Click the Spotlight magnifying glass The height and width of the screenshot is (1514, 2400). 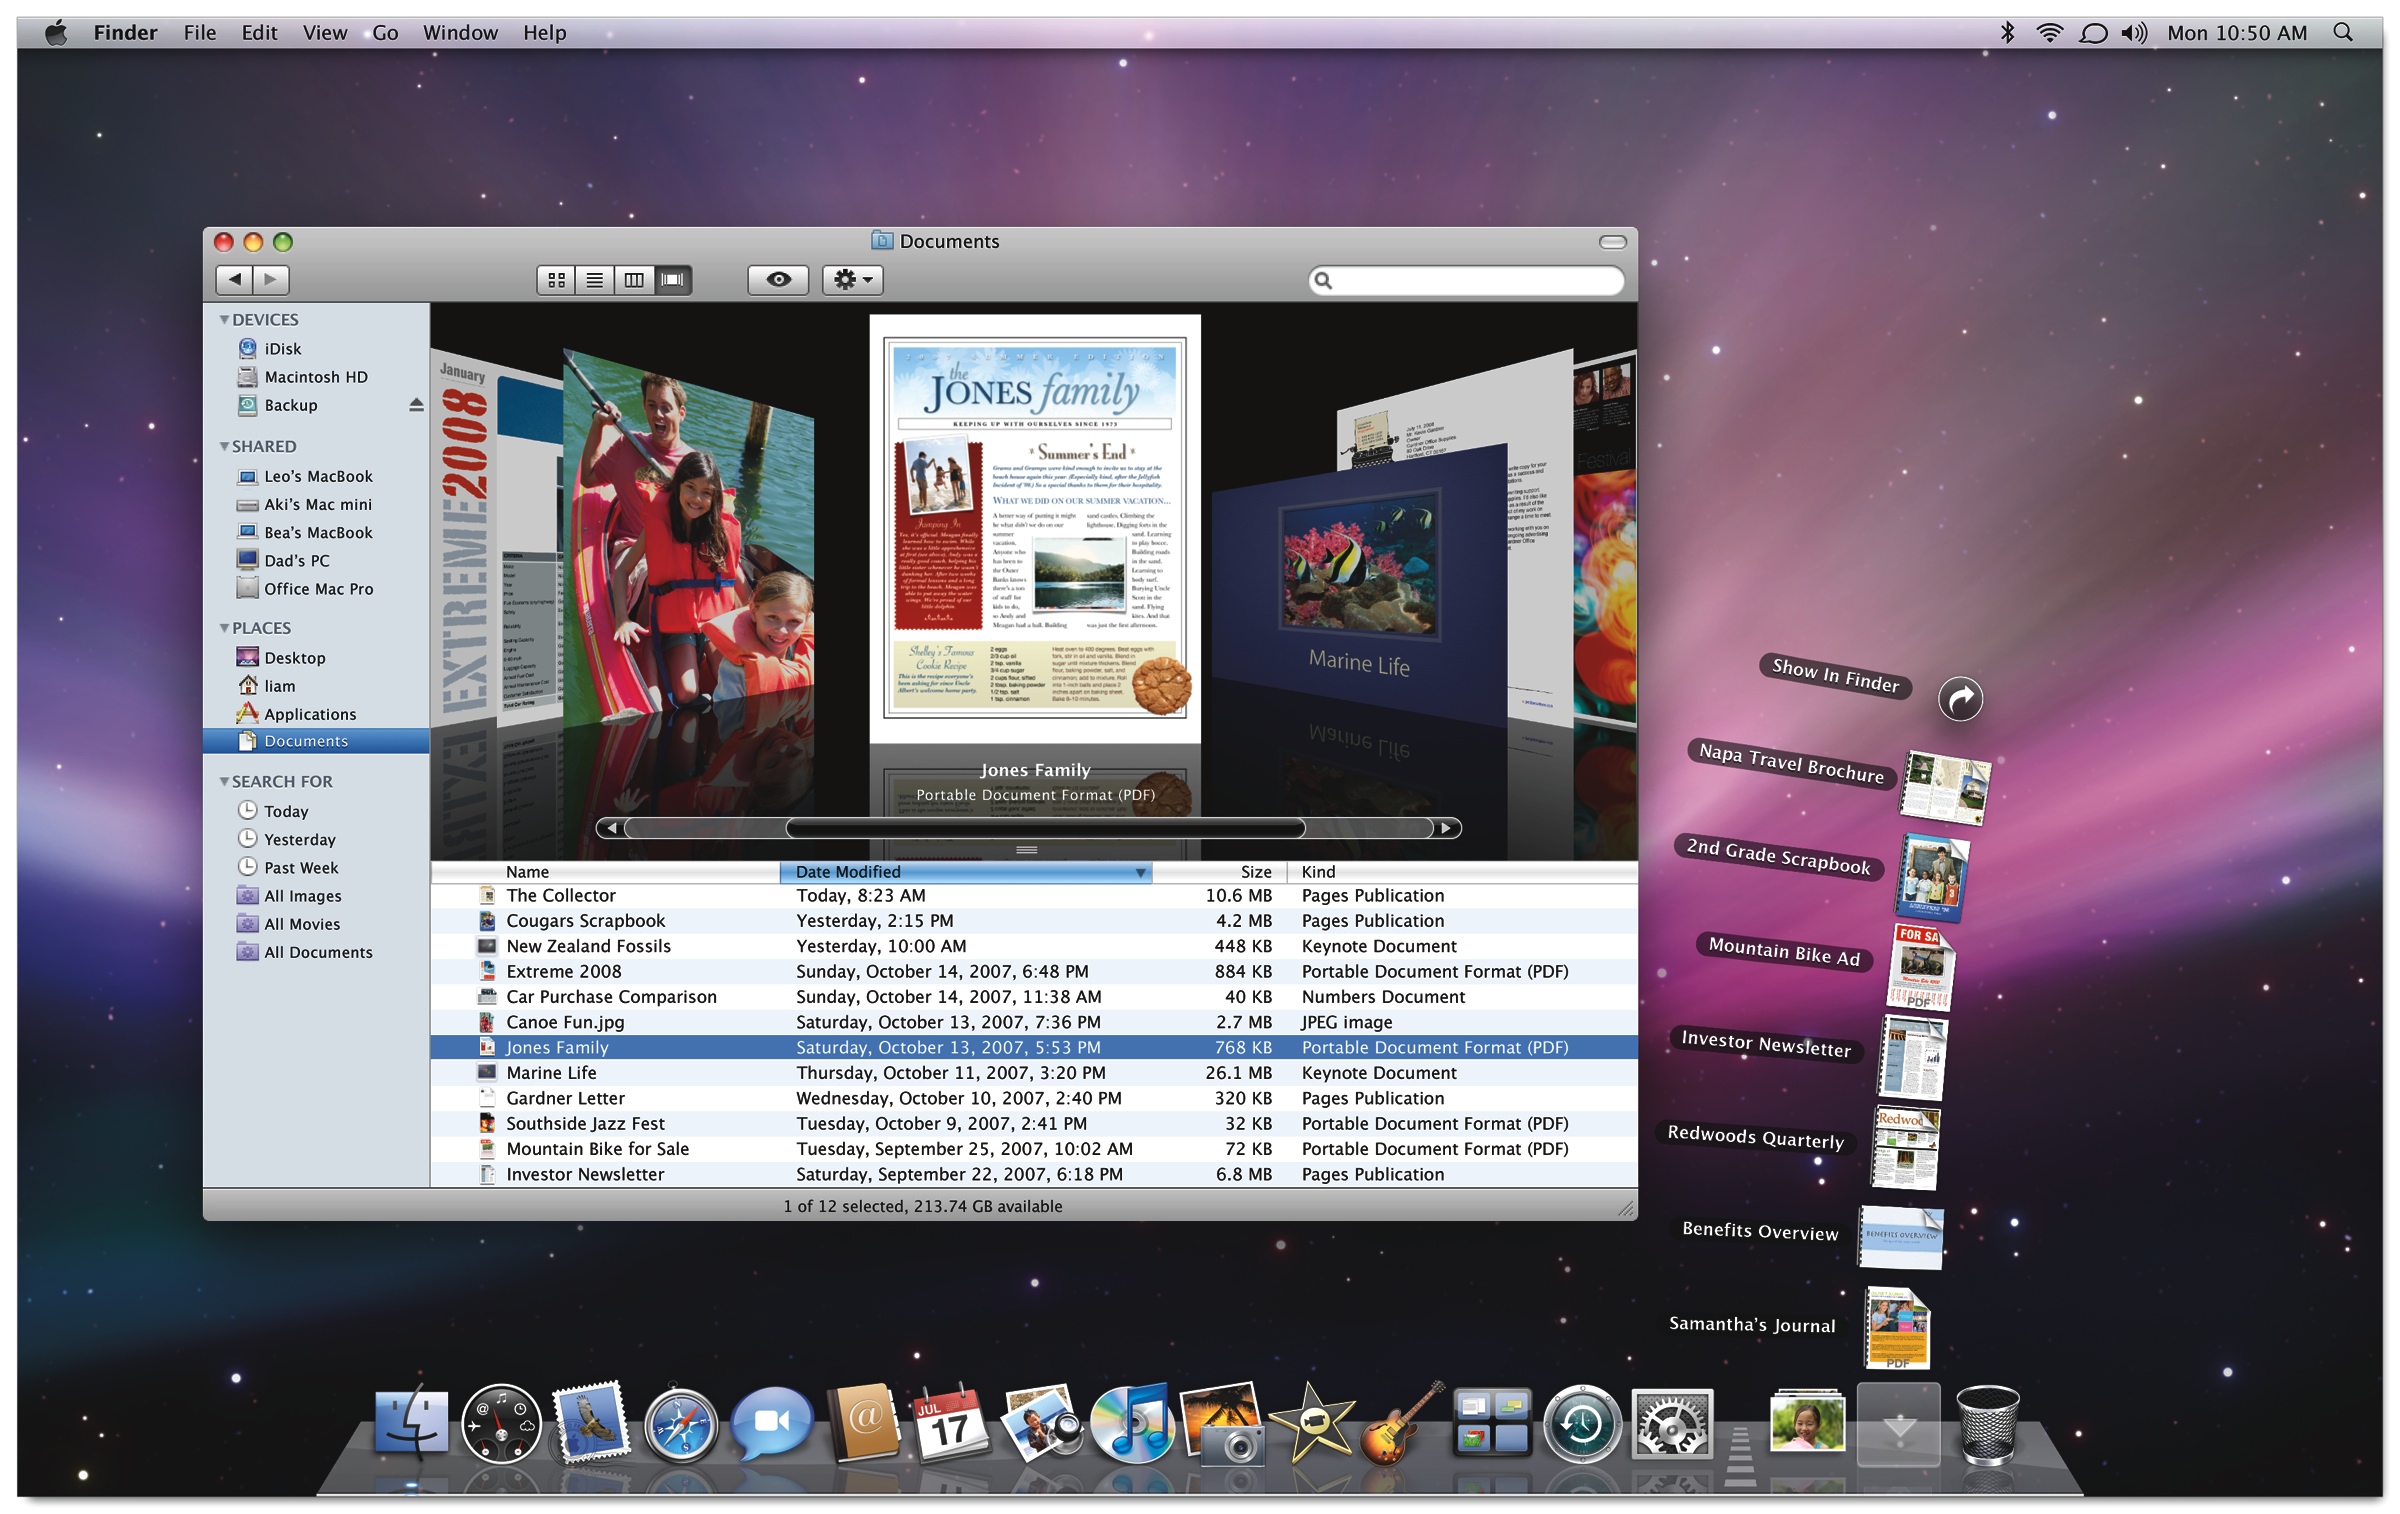2343,33
